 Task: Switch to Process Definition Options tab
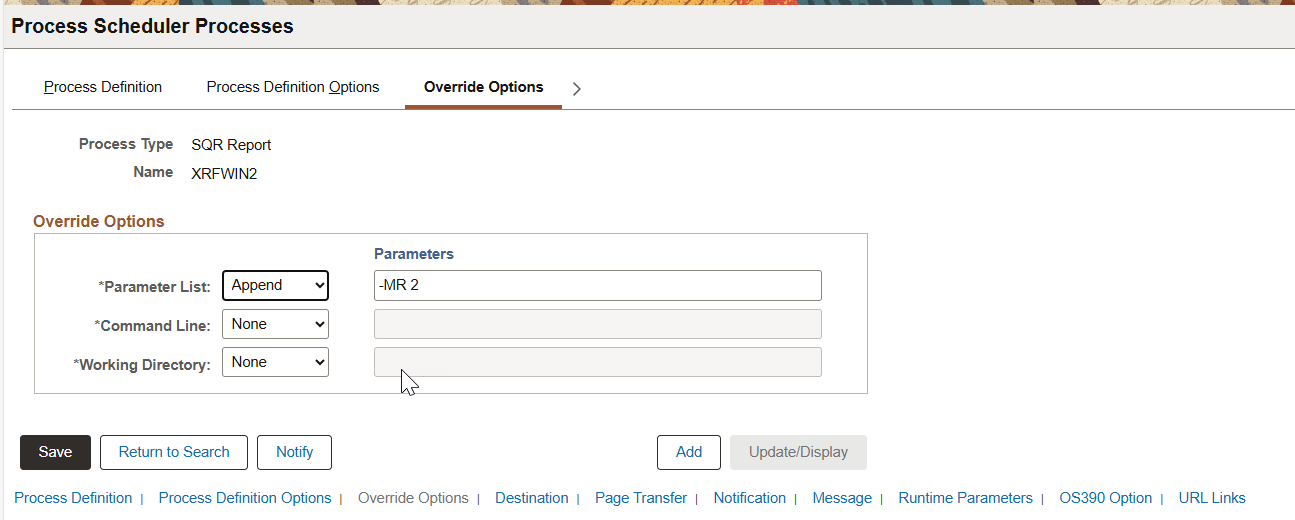[x=292, y=87]
